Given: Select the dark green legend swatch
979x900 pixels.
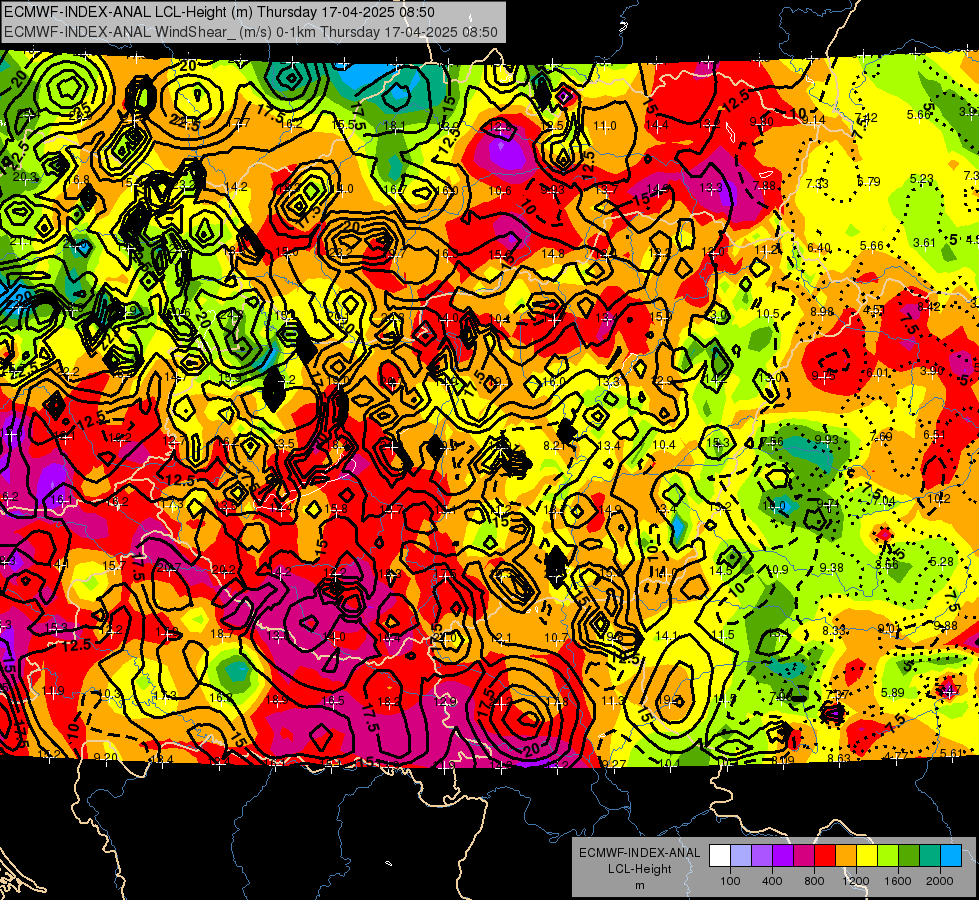Looking at the screenshot, I should [x=909, y=855].
